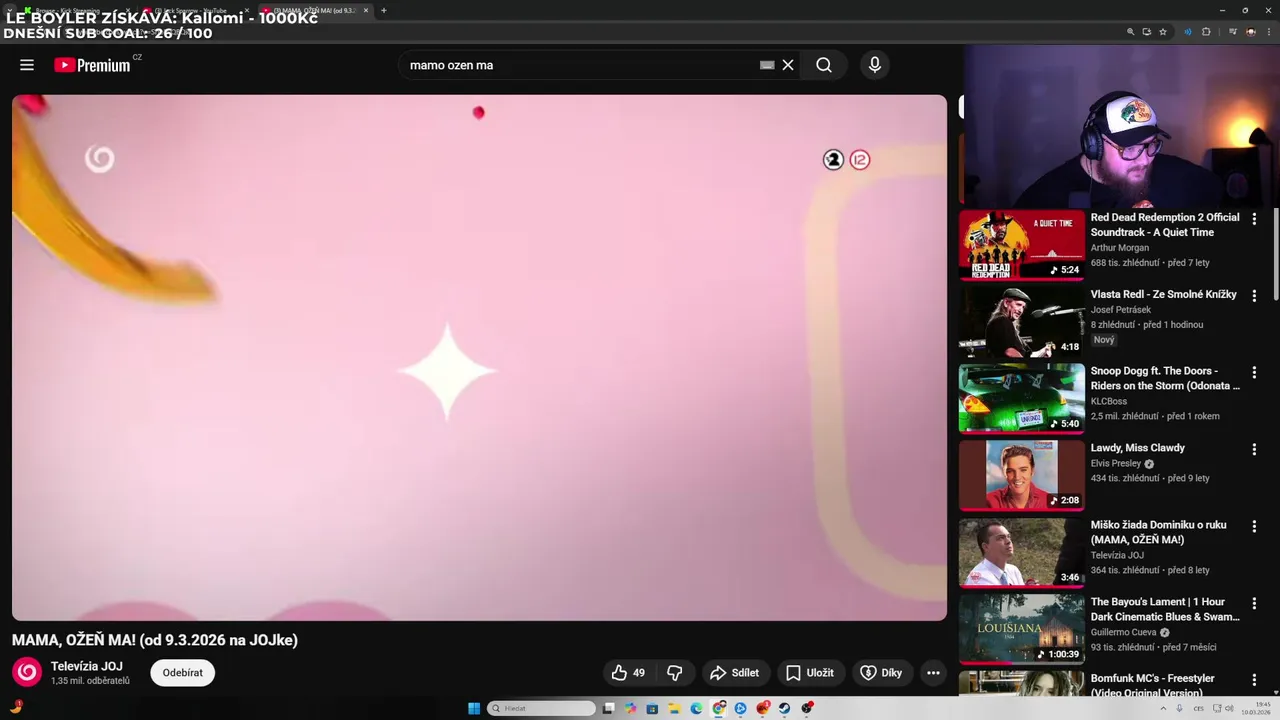
Task: Share the video via Sdílet button
Action: click(735, 673)
